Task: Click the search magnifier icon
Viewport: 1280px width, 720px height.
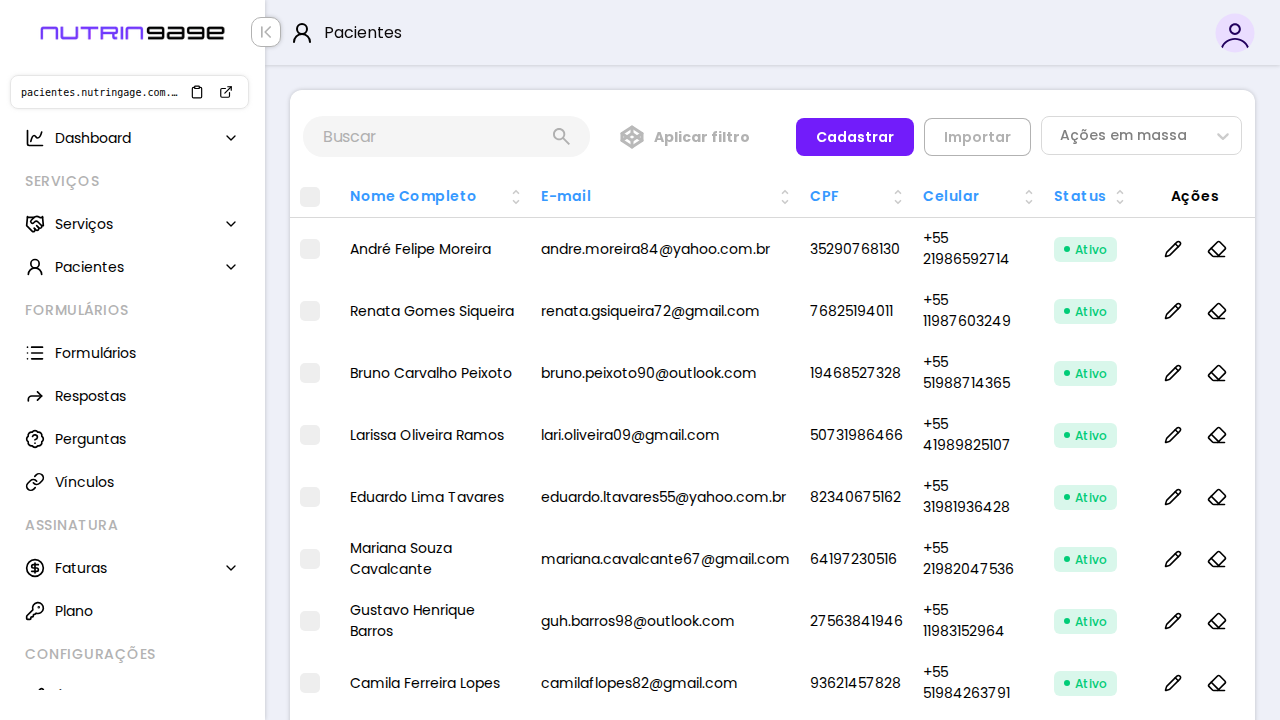Action: tap(561, 136)
